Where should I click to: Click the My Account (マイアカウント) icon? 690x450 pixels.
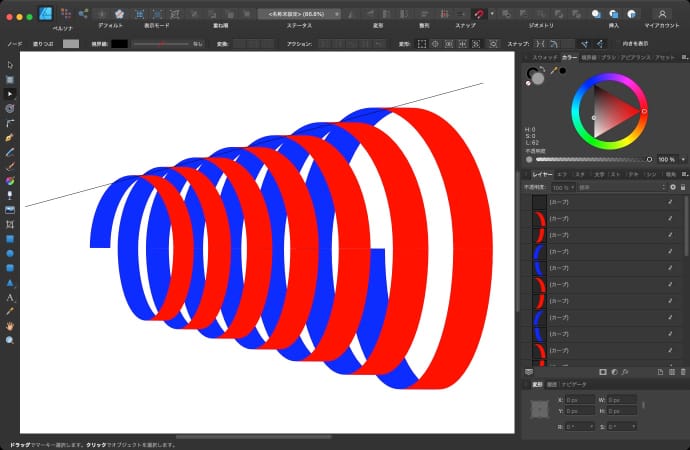click(662, 13)
